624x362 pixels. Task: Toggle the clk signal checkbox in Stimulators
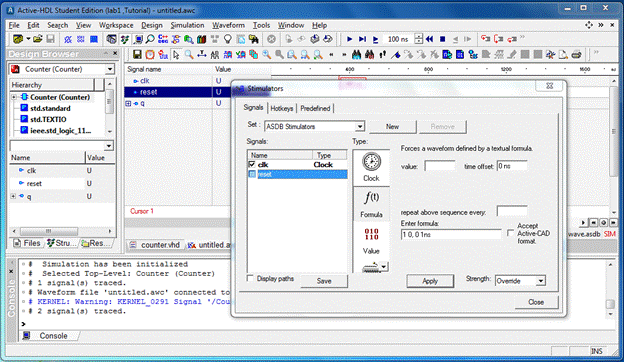(252, 164)
